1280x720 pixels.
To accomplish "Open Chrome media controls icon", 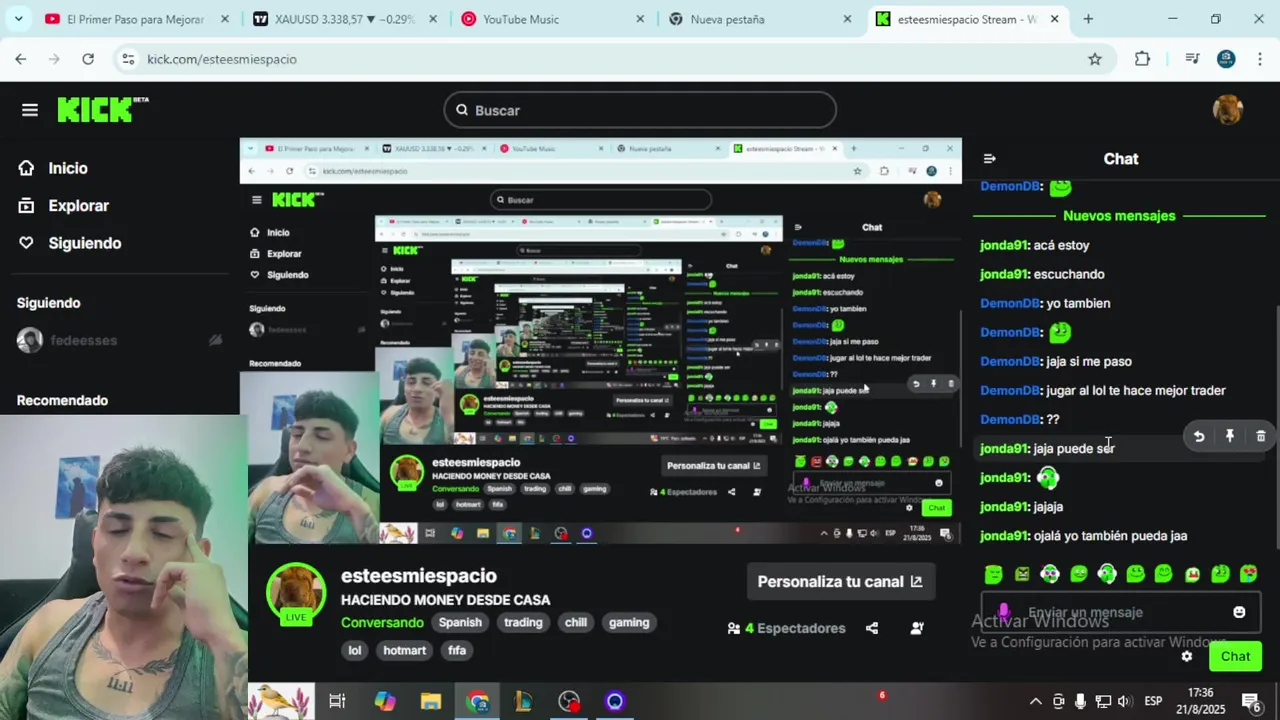I will 1192,59.
